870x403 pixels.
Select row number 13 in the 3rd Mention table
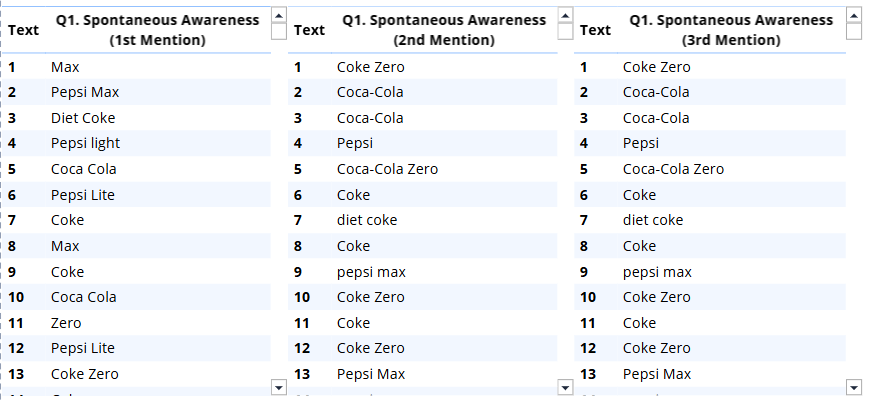click(x=589, y=374)
